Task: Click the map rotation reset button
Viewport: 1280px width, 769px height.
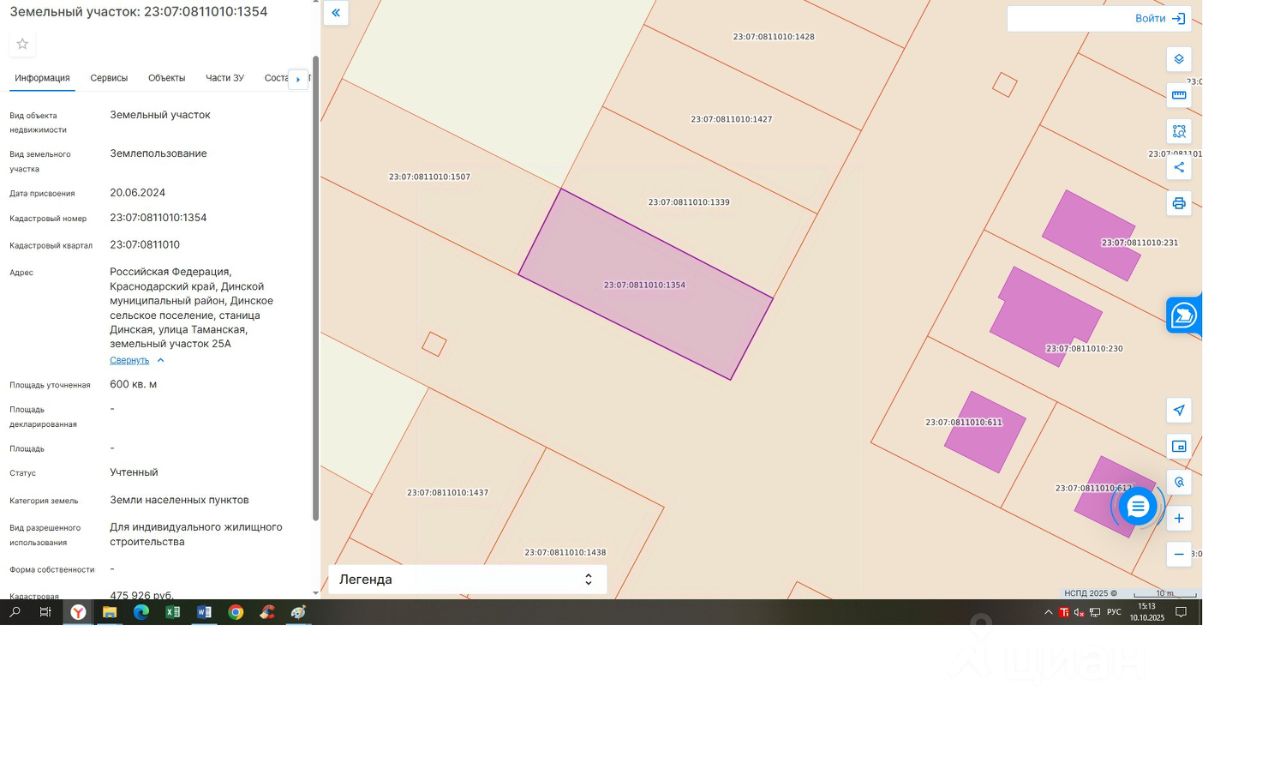Action: 1179,482
